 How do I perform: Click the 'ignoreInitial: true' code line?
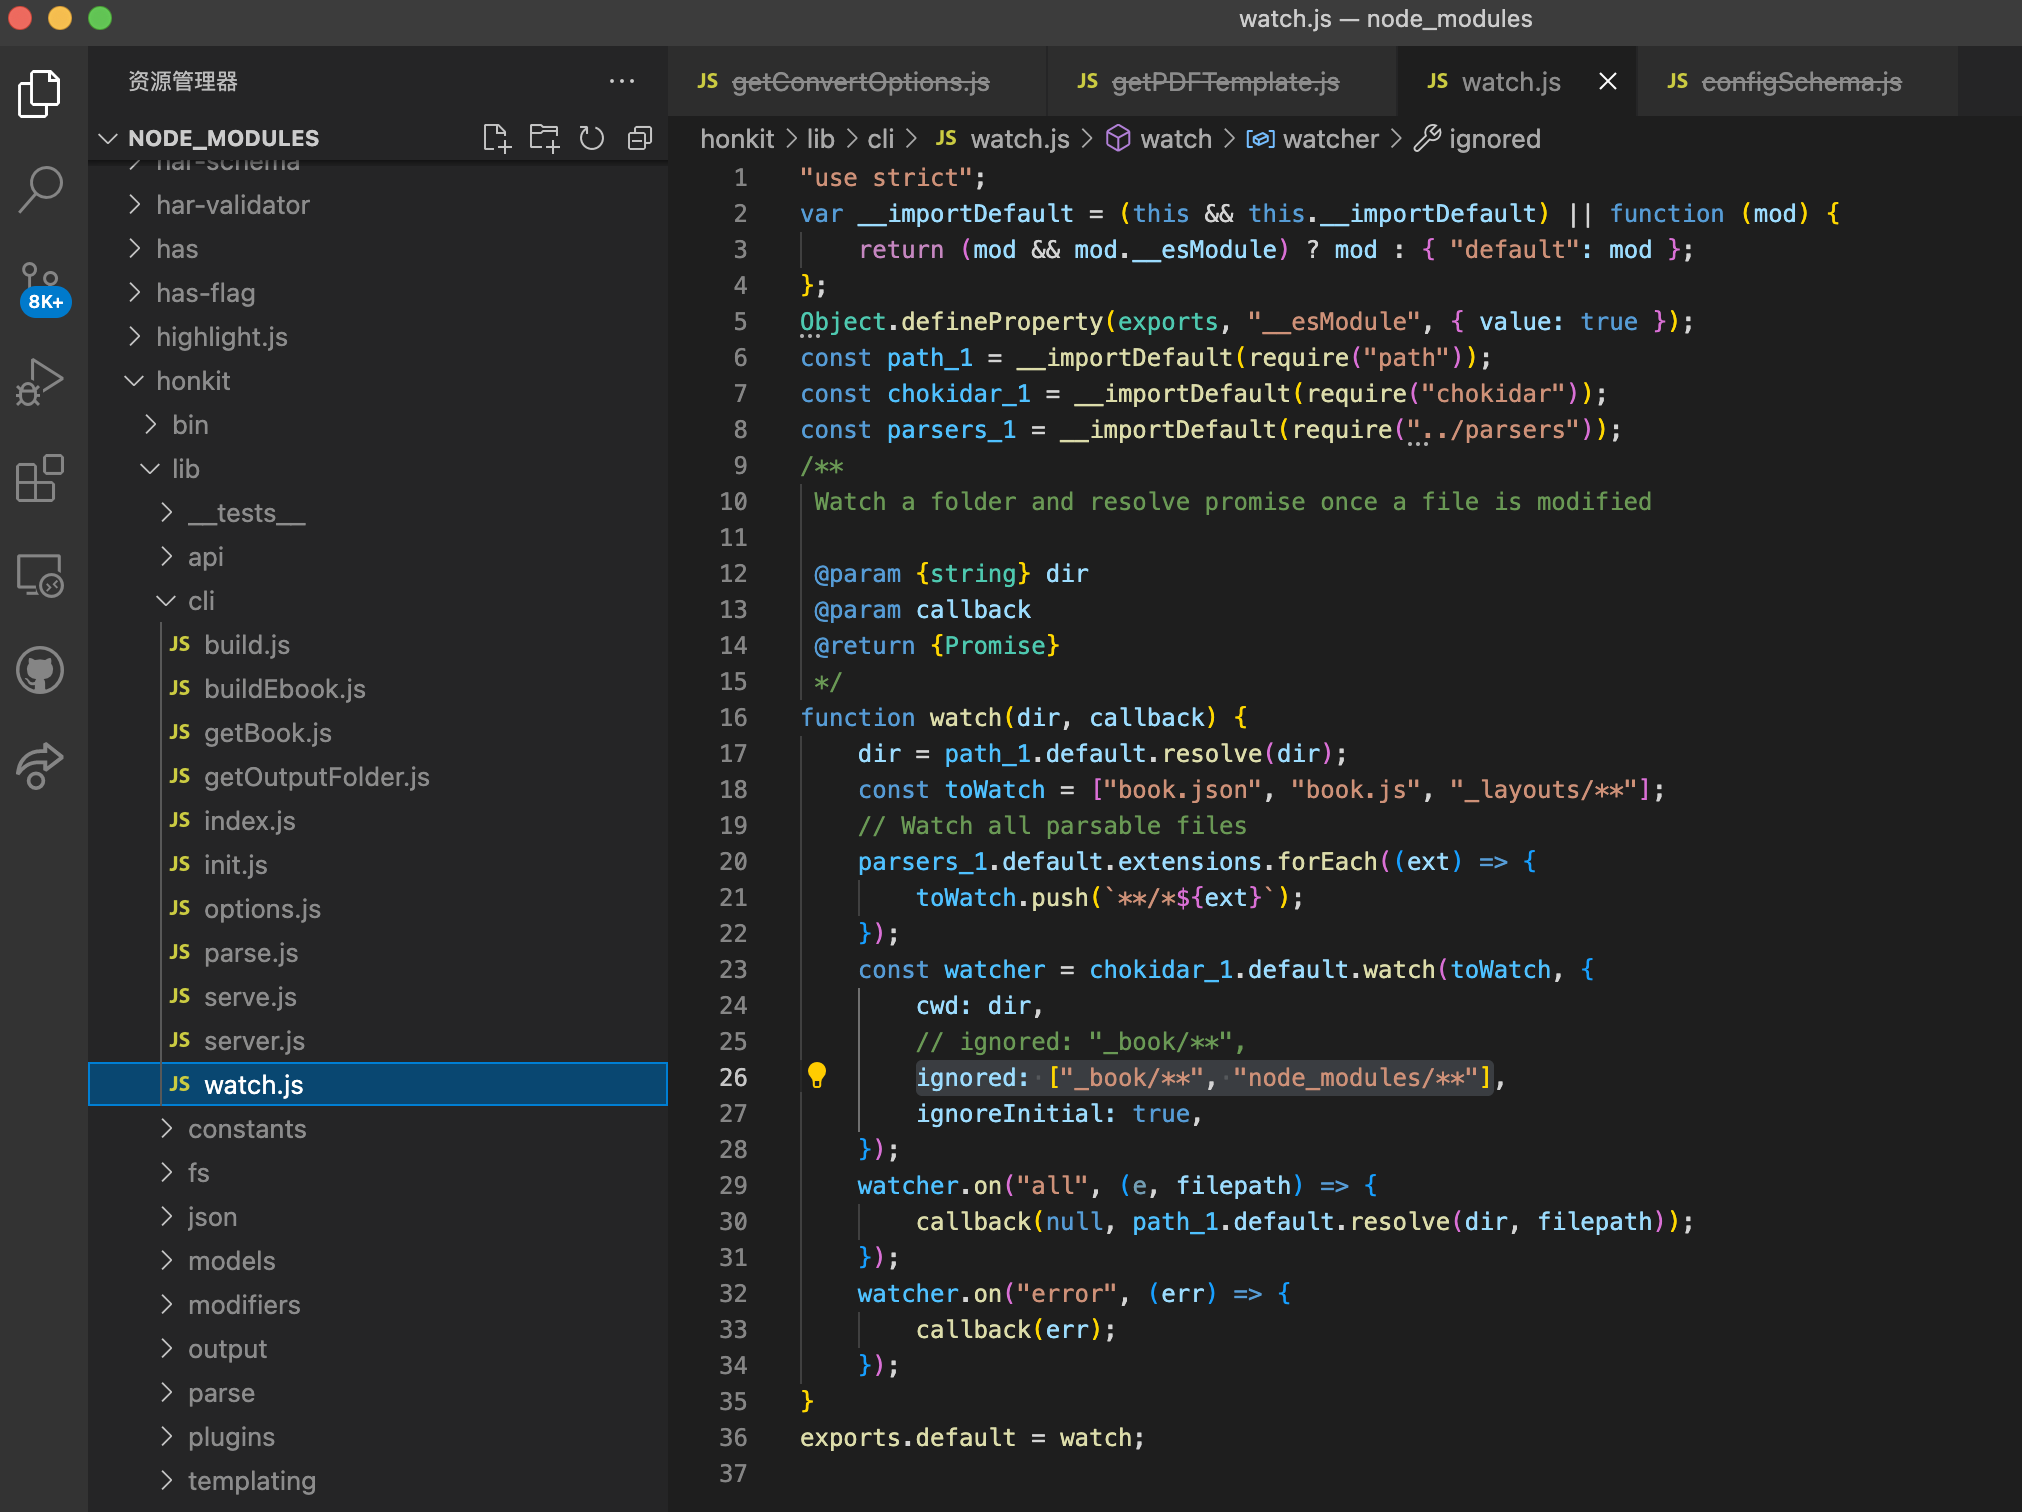pyautogui.click(x=1060, y=1113)
